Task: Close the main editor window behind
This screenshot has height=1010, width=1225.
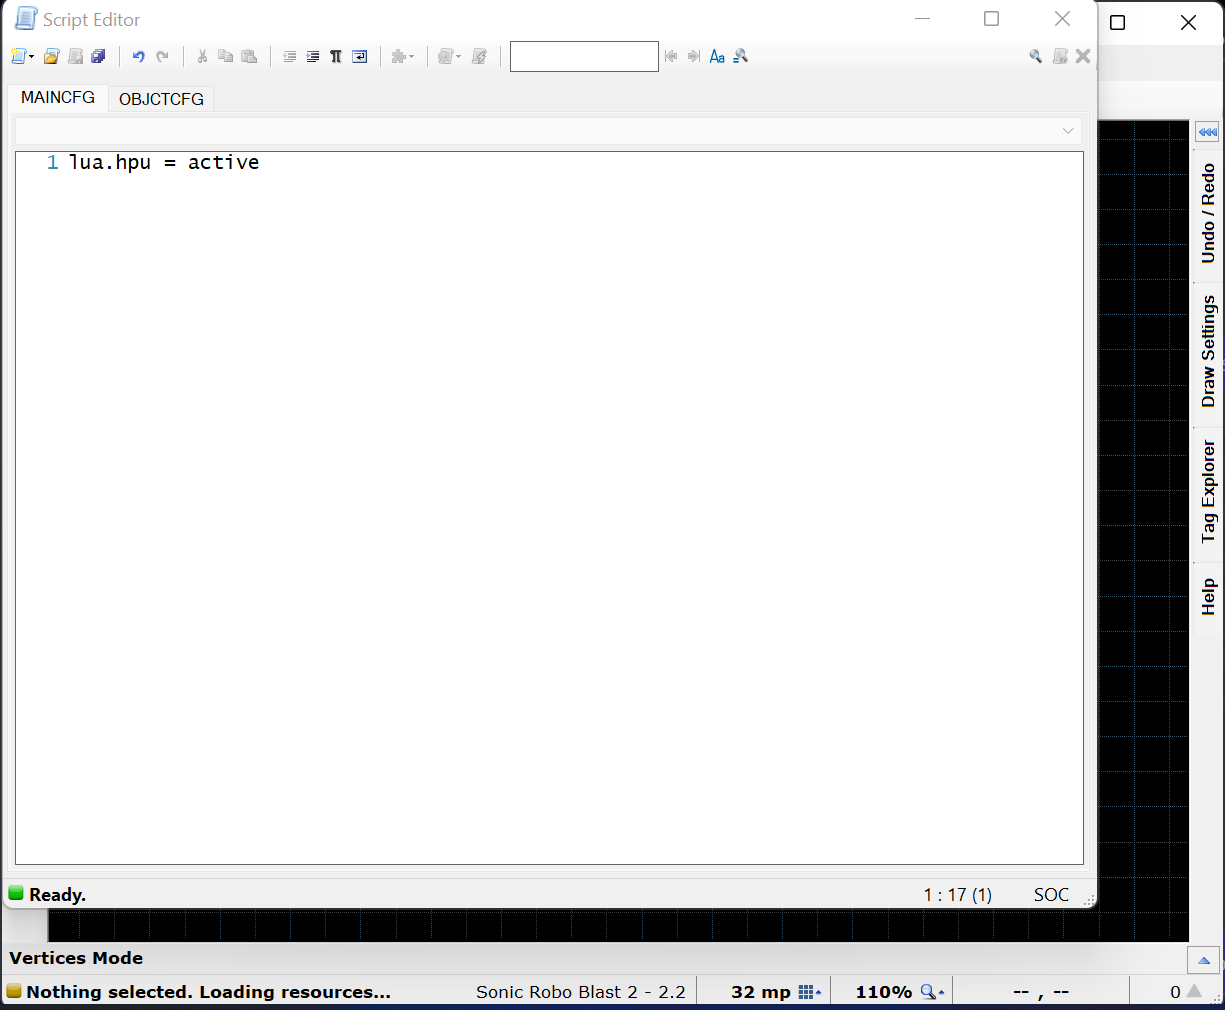Action: (1188, 22)
